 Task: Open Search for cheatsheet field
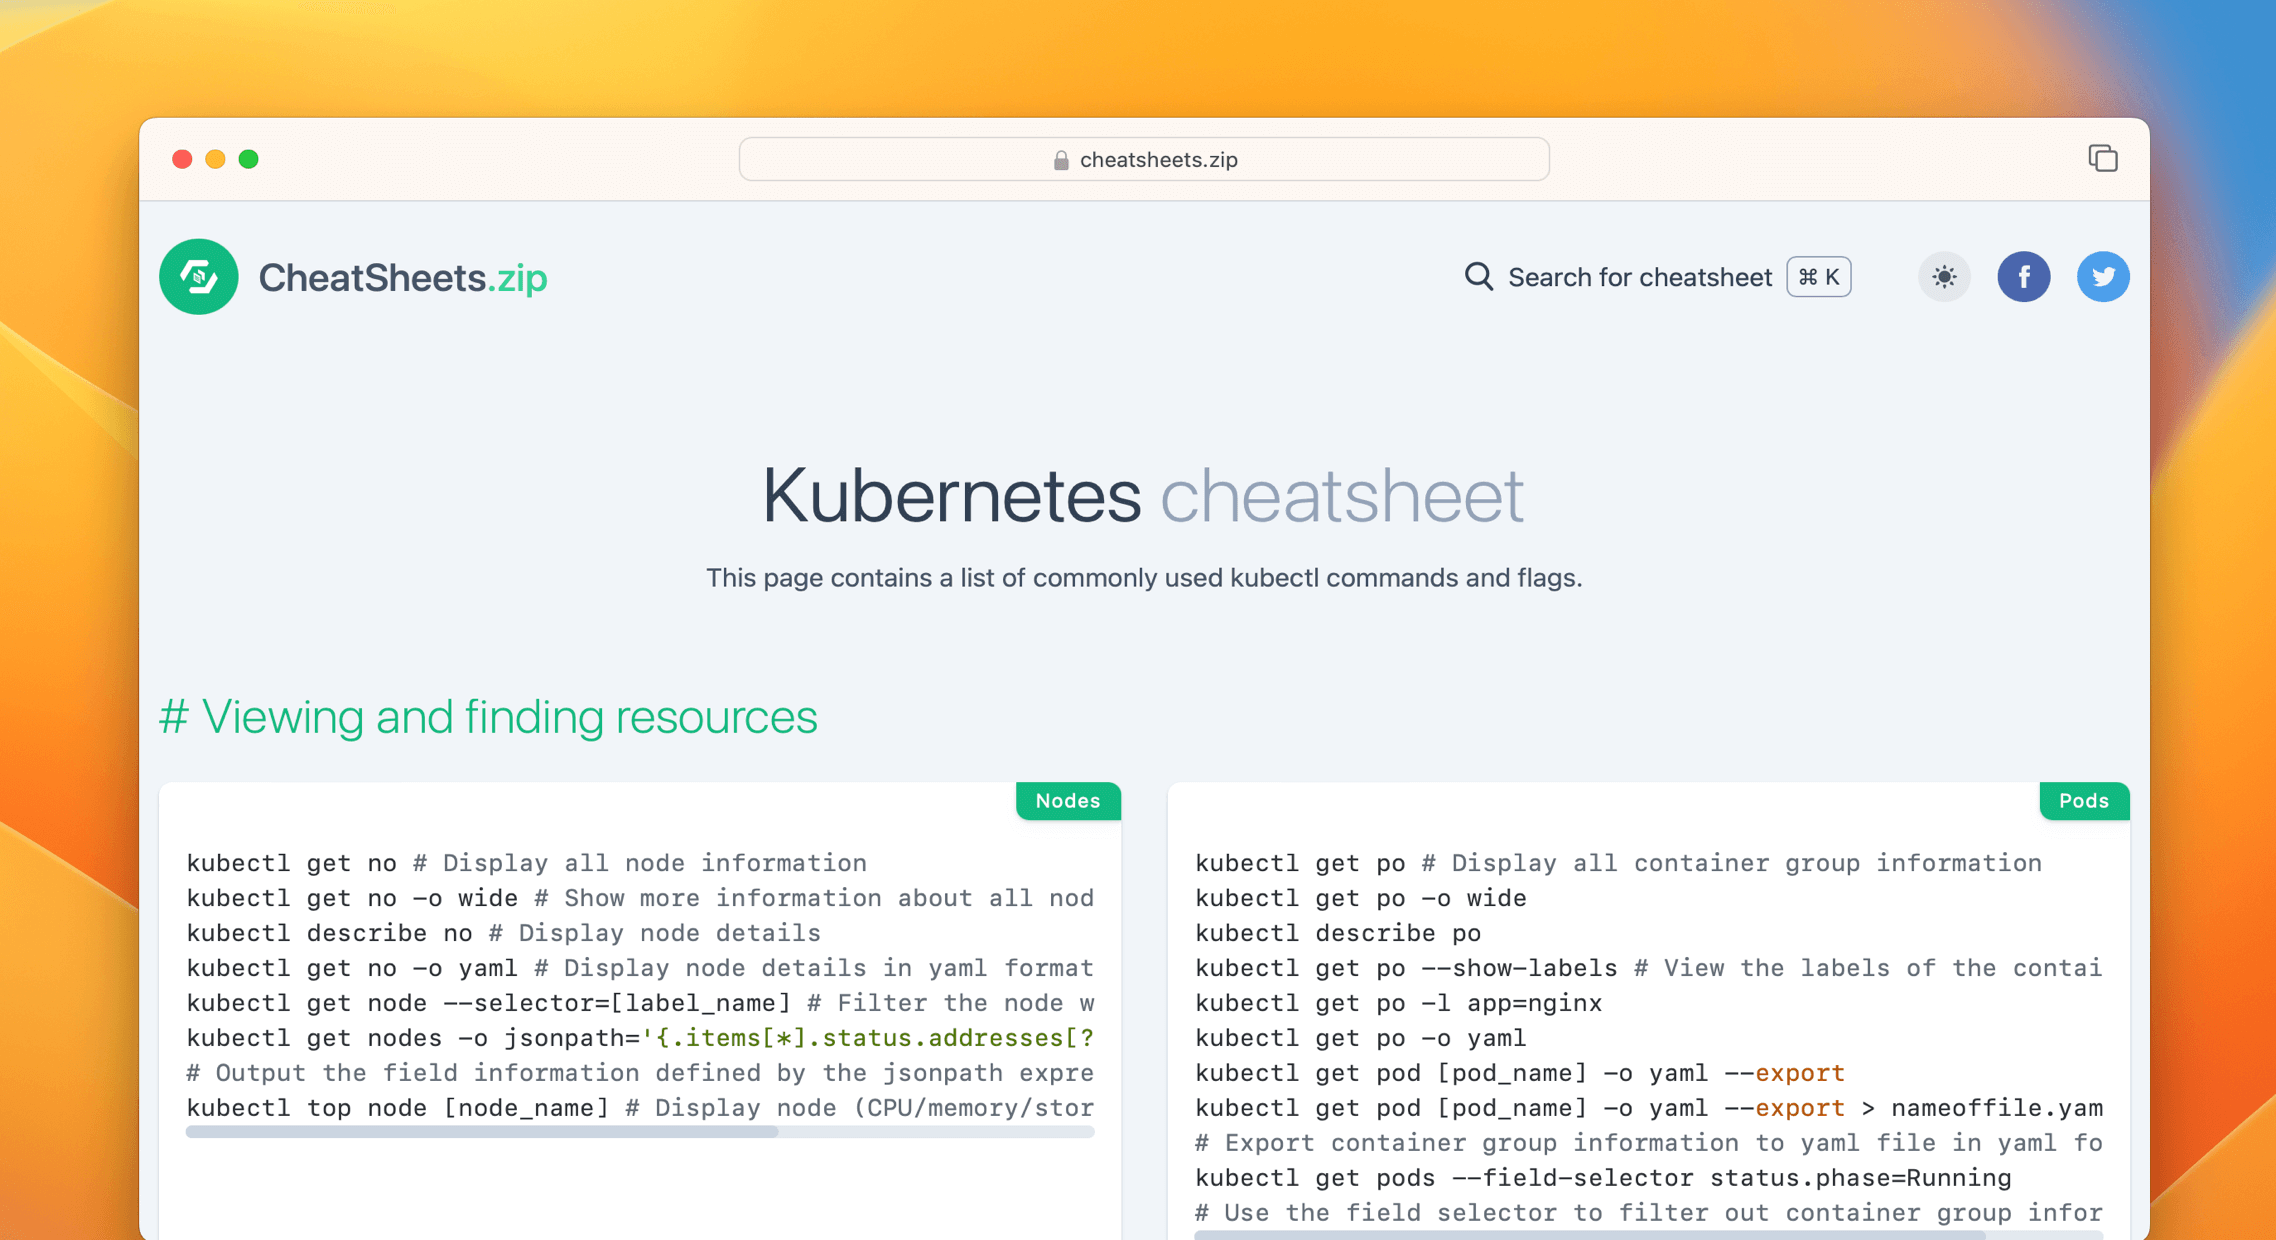click(x=1657, y=277)
